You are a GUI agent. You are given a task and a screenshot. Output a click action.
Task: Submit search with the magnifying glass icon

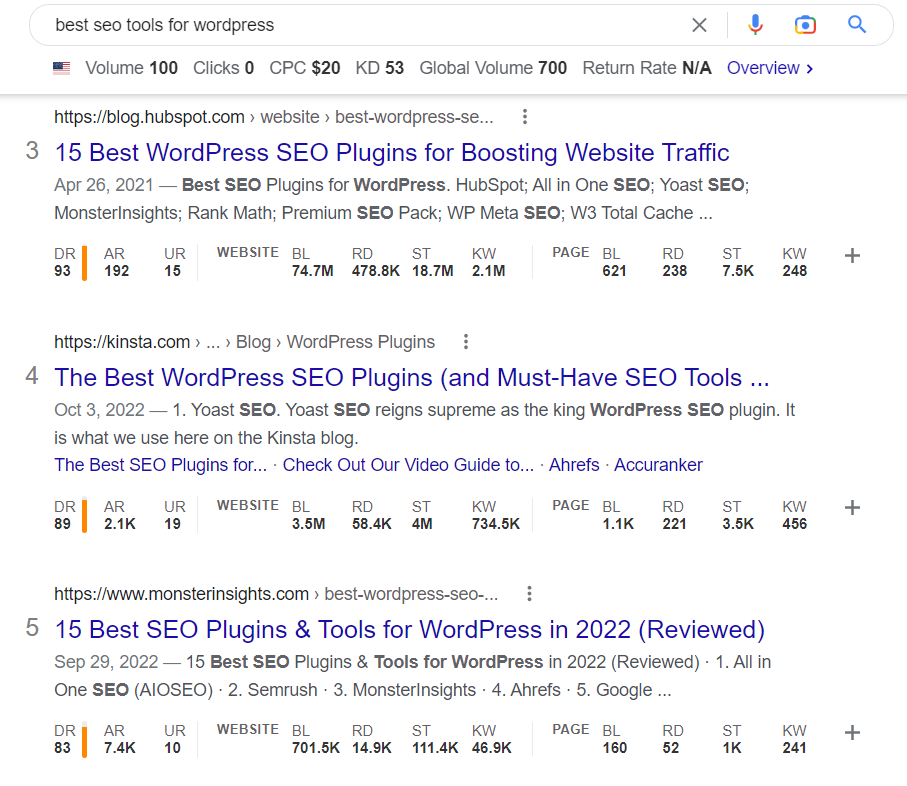(x=857, y=24)
